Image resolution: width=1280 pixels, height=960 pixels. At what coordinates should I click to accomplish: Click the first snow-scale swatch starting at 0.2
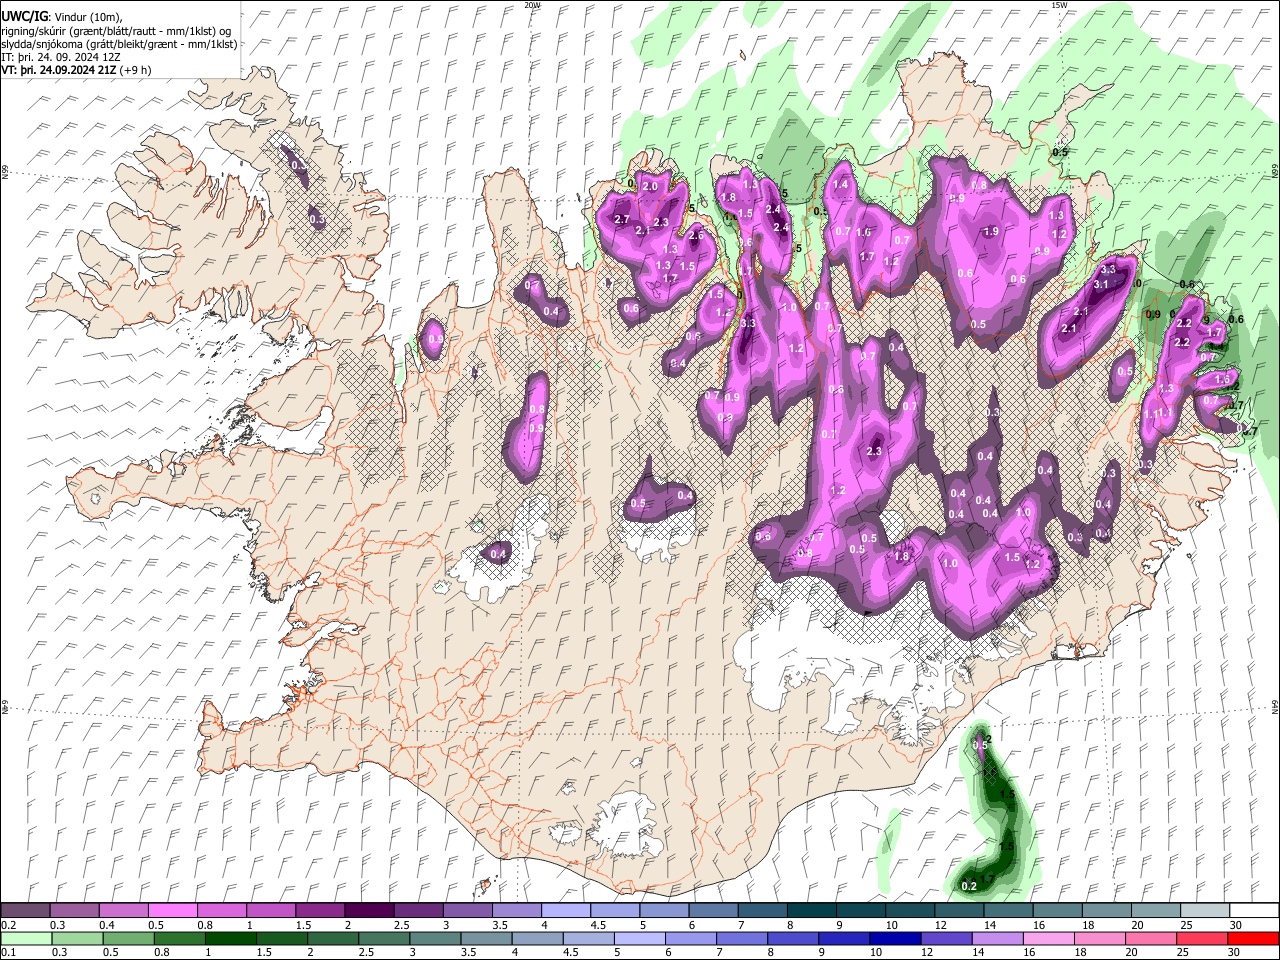(x=25, y=911)
